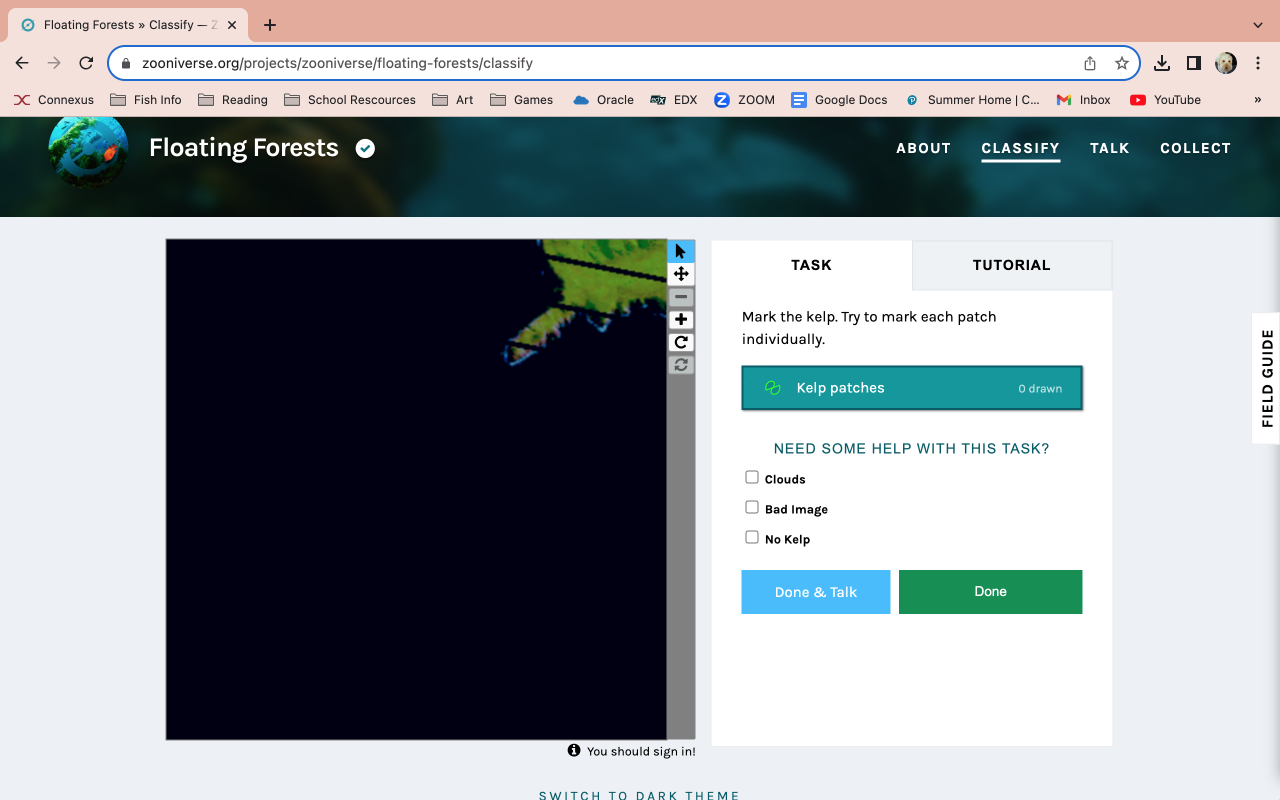
Task: Open the YouTube bookmark
Action: 1165,100
